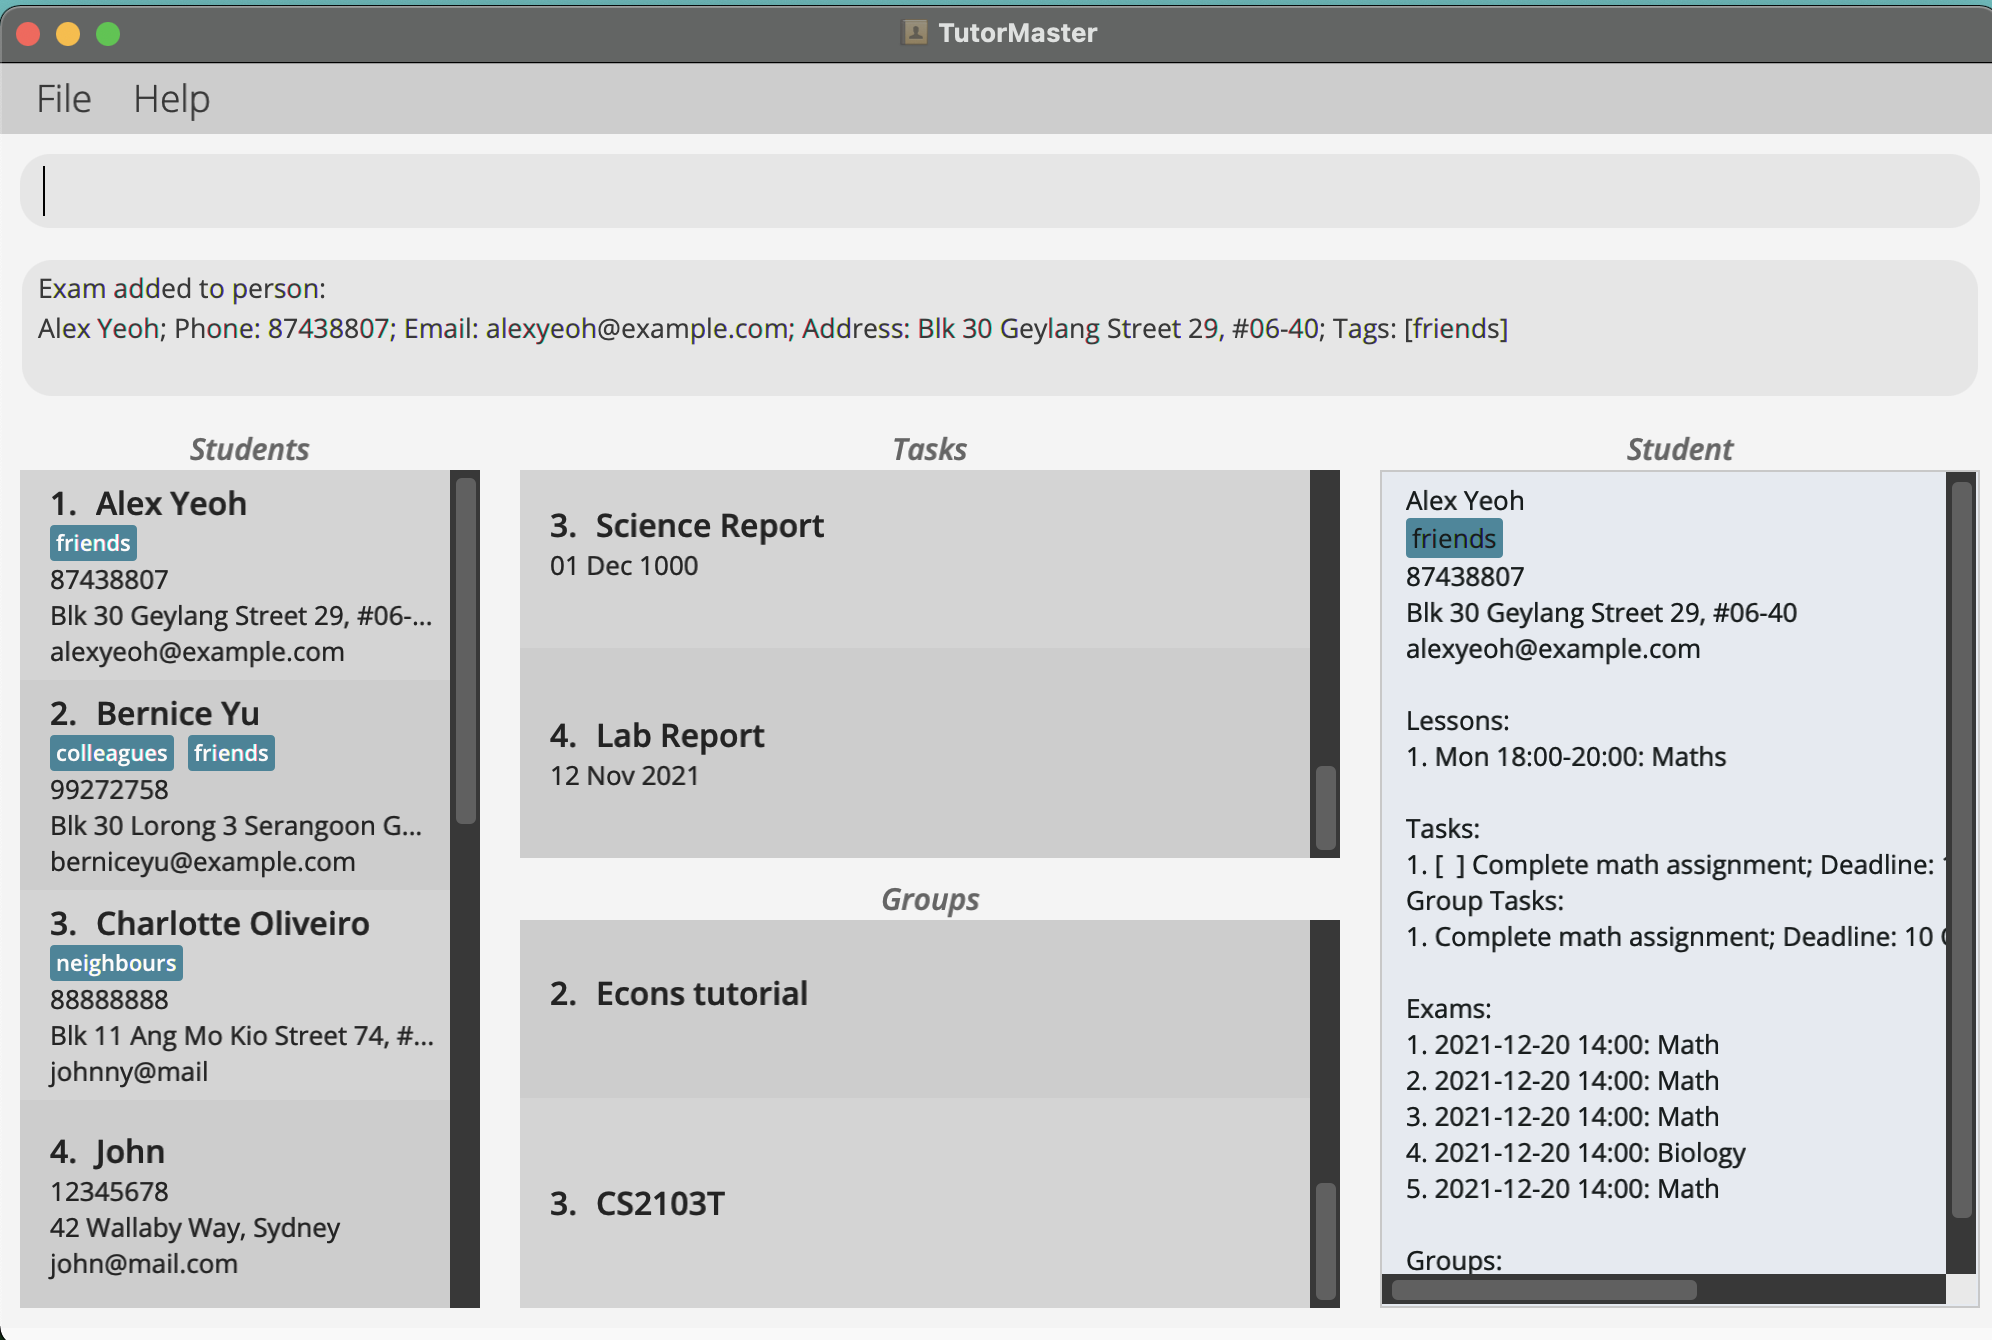The width and height of the screenshot is (1992, 1340).
Task: Open the Help menu
Action: pyautogui.click(x=171, y=99)
